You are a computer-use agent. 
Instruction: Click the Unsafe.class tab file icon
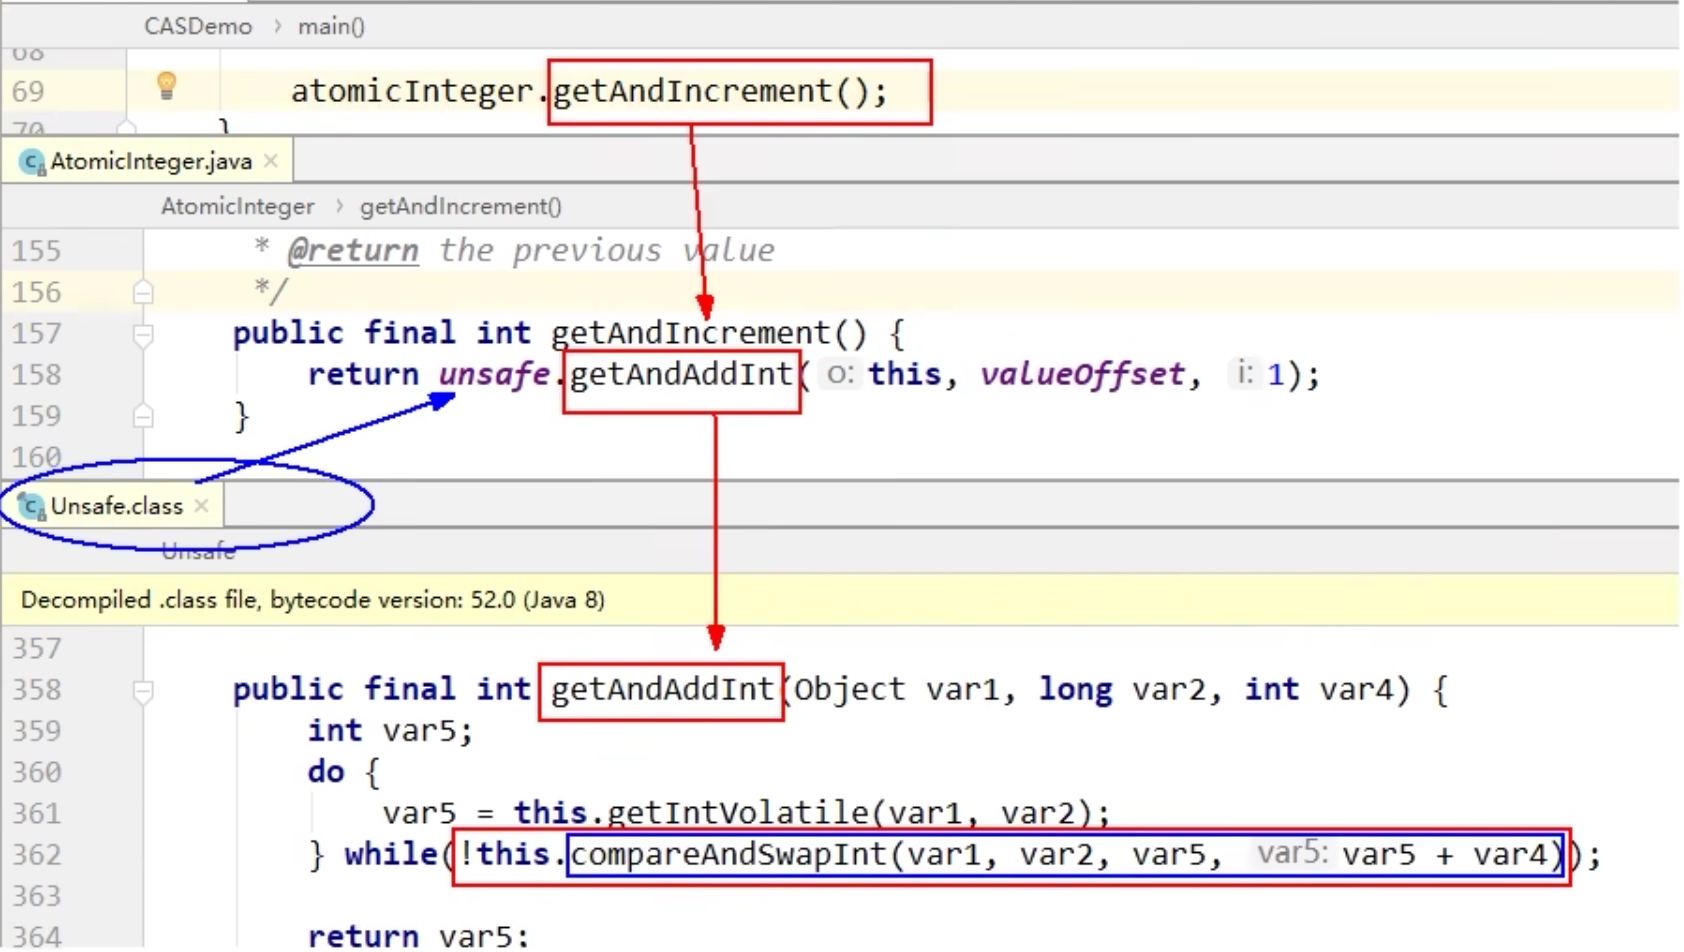32,507
